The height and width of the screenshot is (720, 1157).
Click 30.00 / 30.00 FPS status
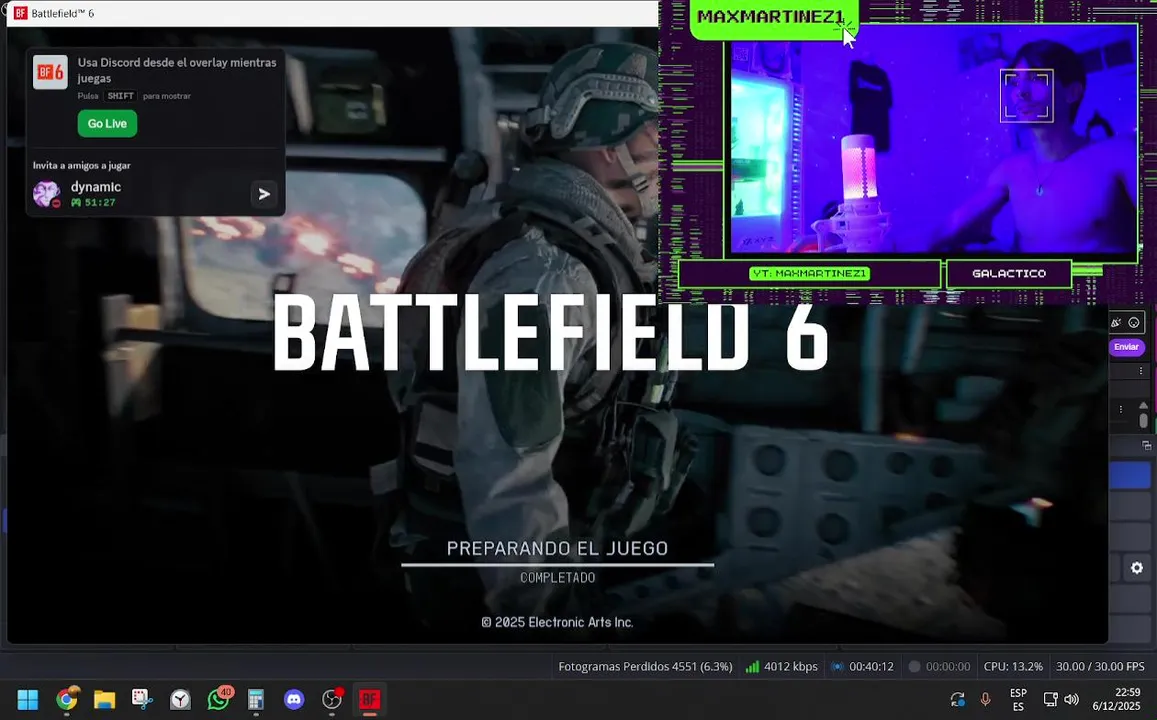pos(1100,666)
